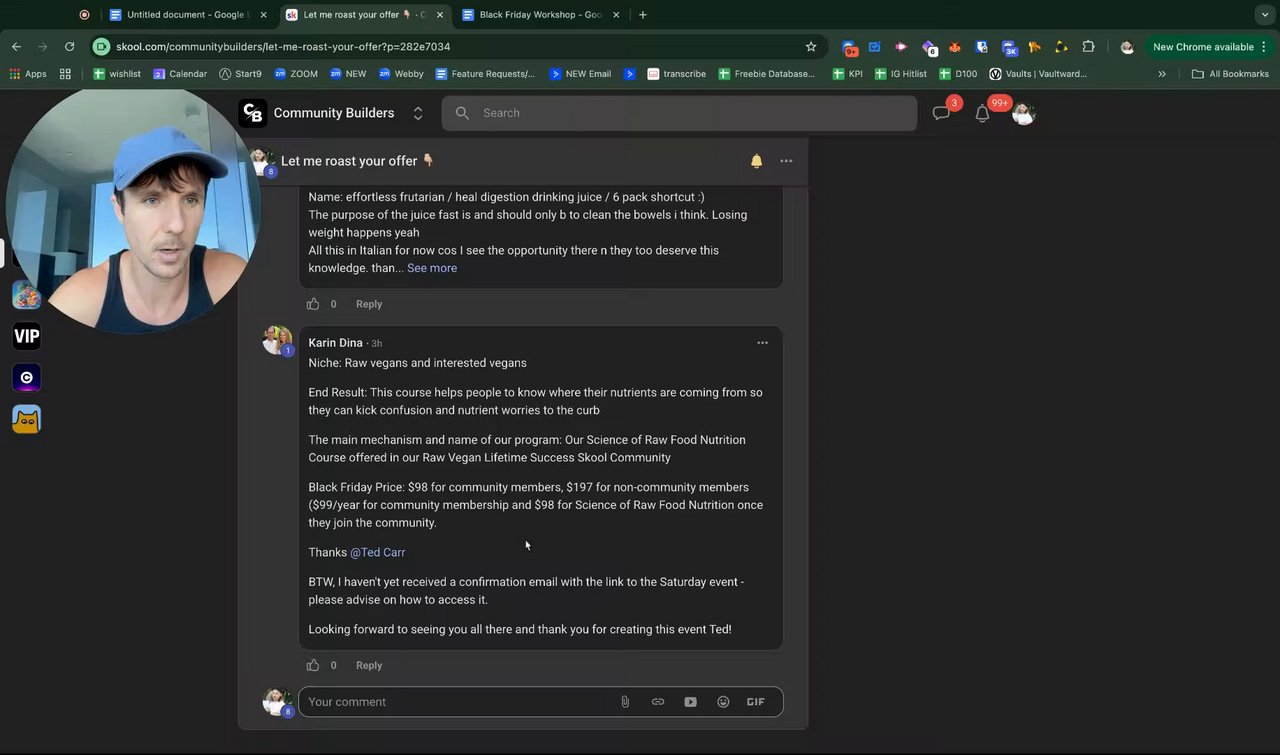The height and width of the screenshot is (755, 1280).
Task: Reload the current page
Action: (x=69, y=47)
